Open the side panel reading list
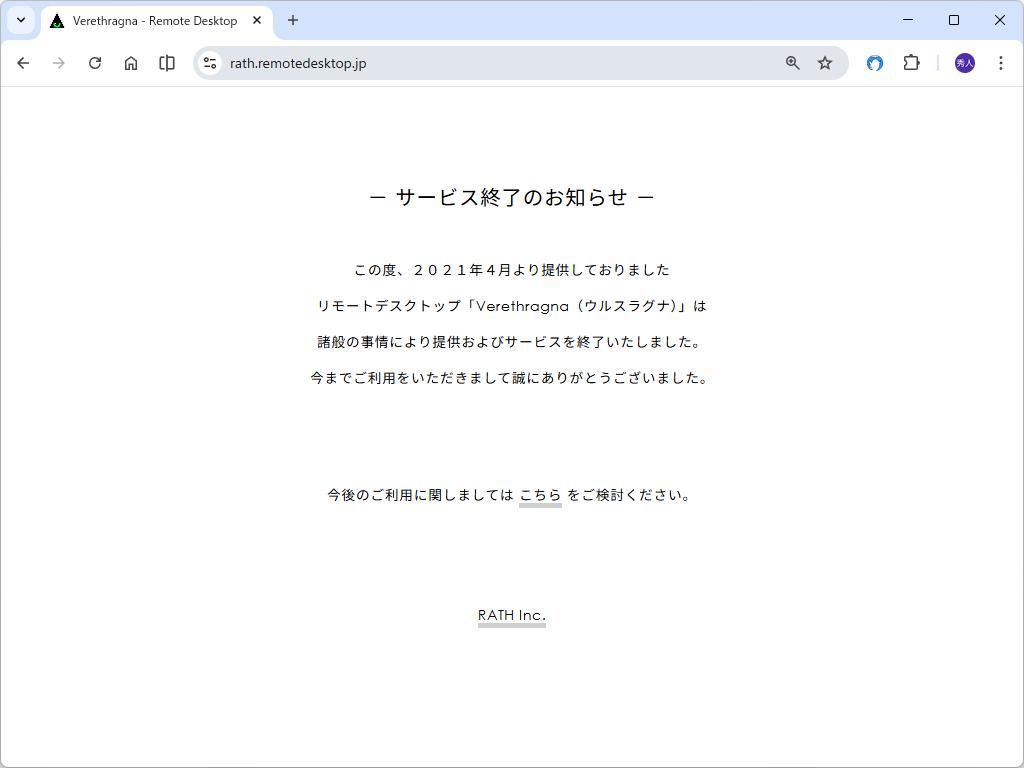Viewport: 1024px width, 768px height. pos(166,63)
